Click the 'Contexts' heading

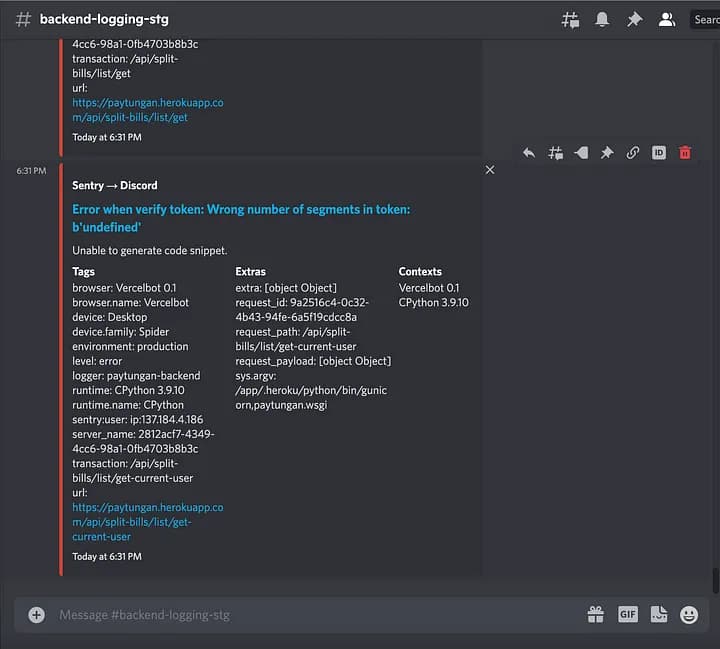coord(420,272)
